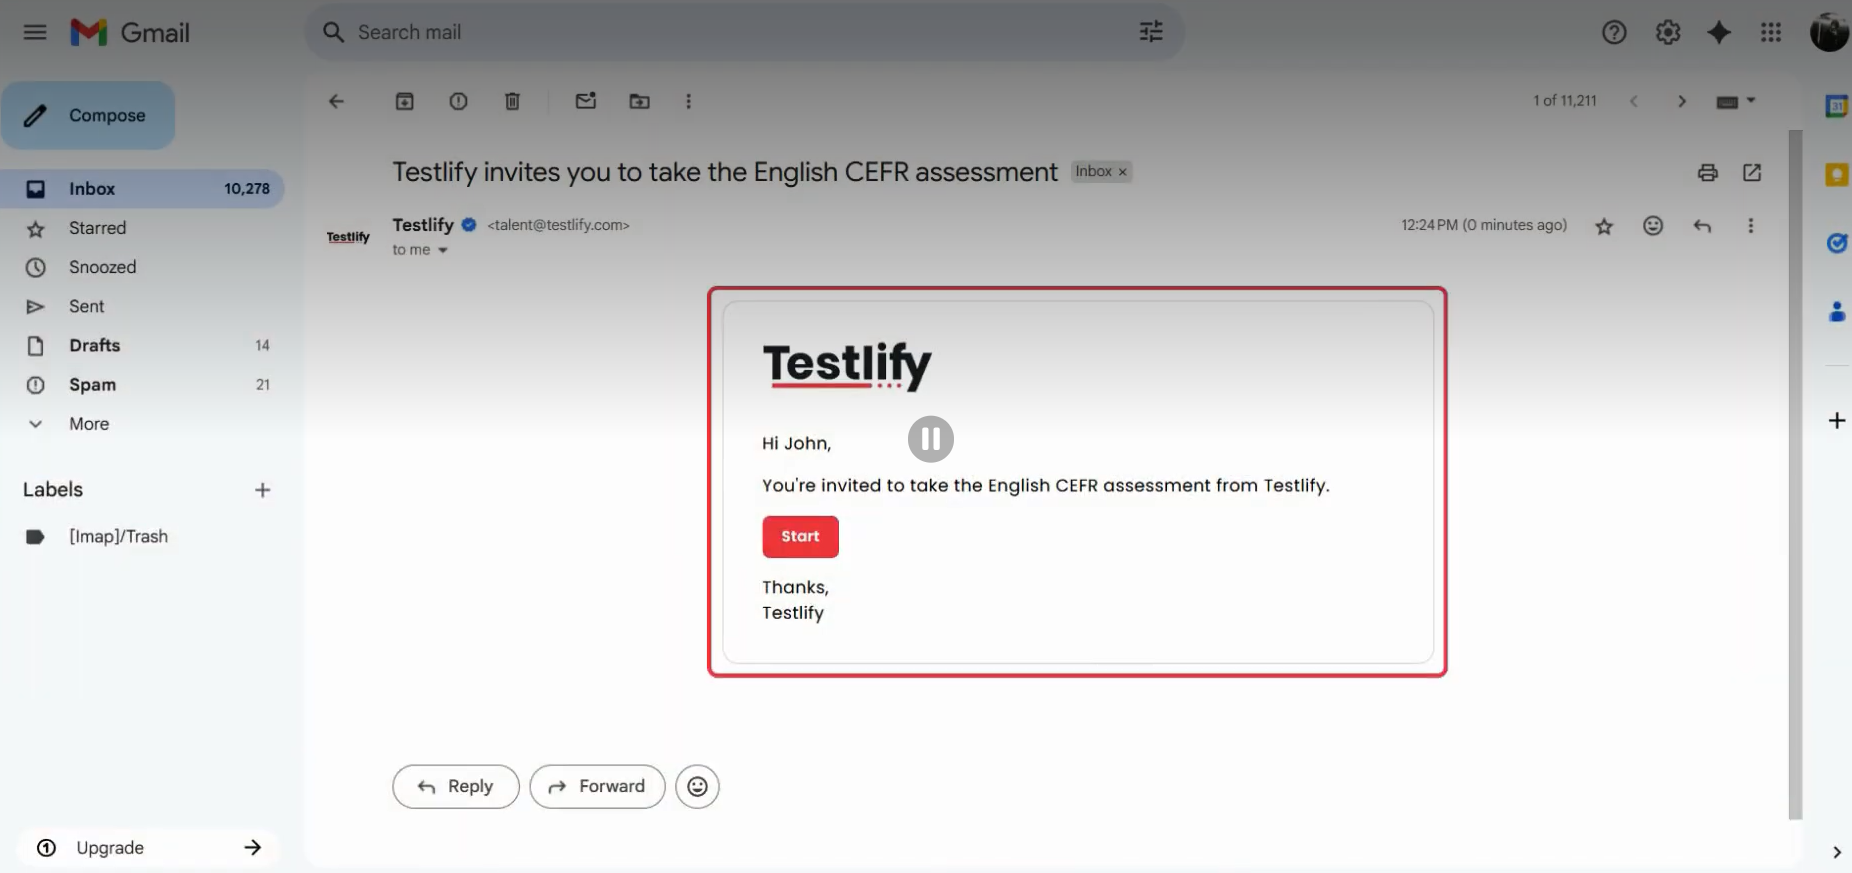Click the Testlify logo in the email

click(x=847, y=365)
